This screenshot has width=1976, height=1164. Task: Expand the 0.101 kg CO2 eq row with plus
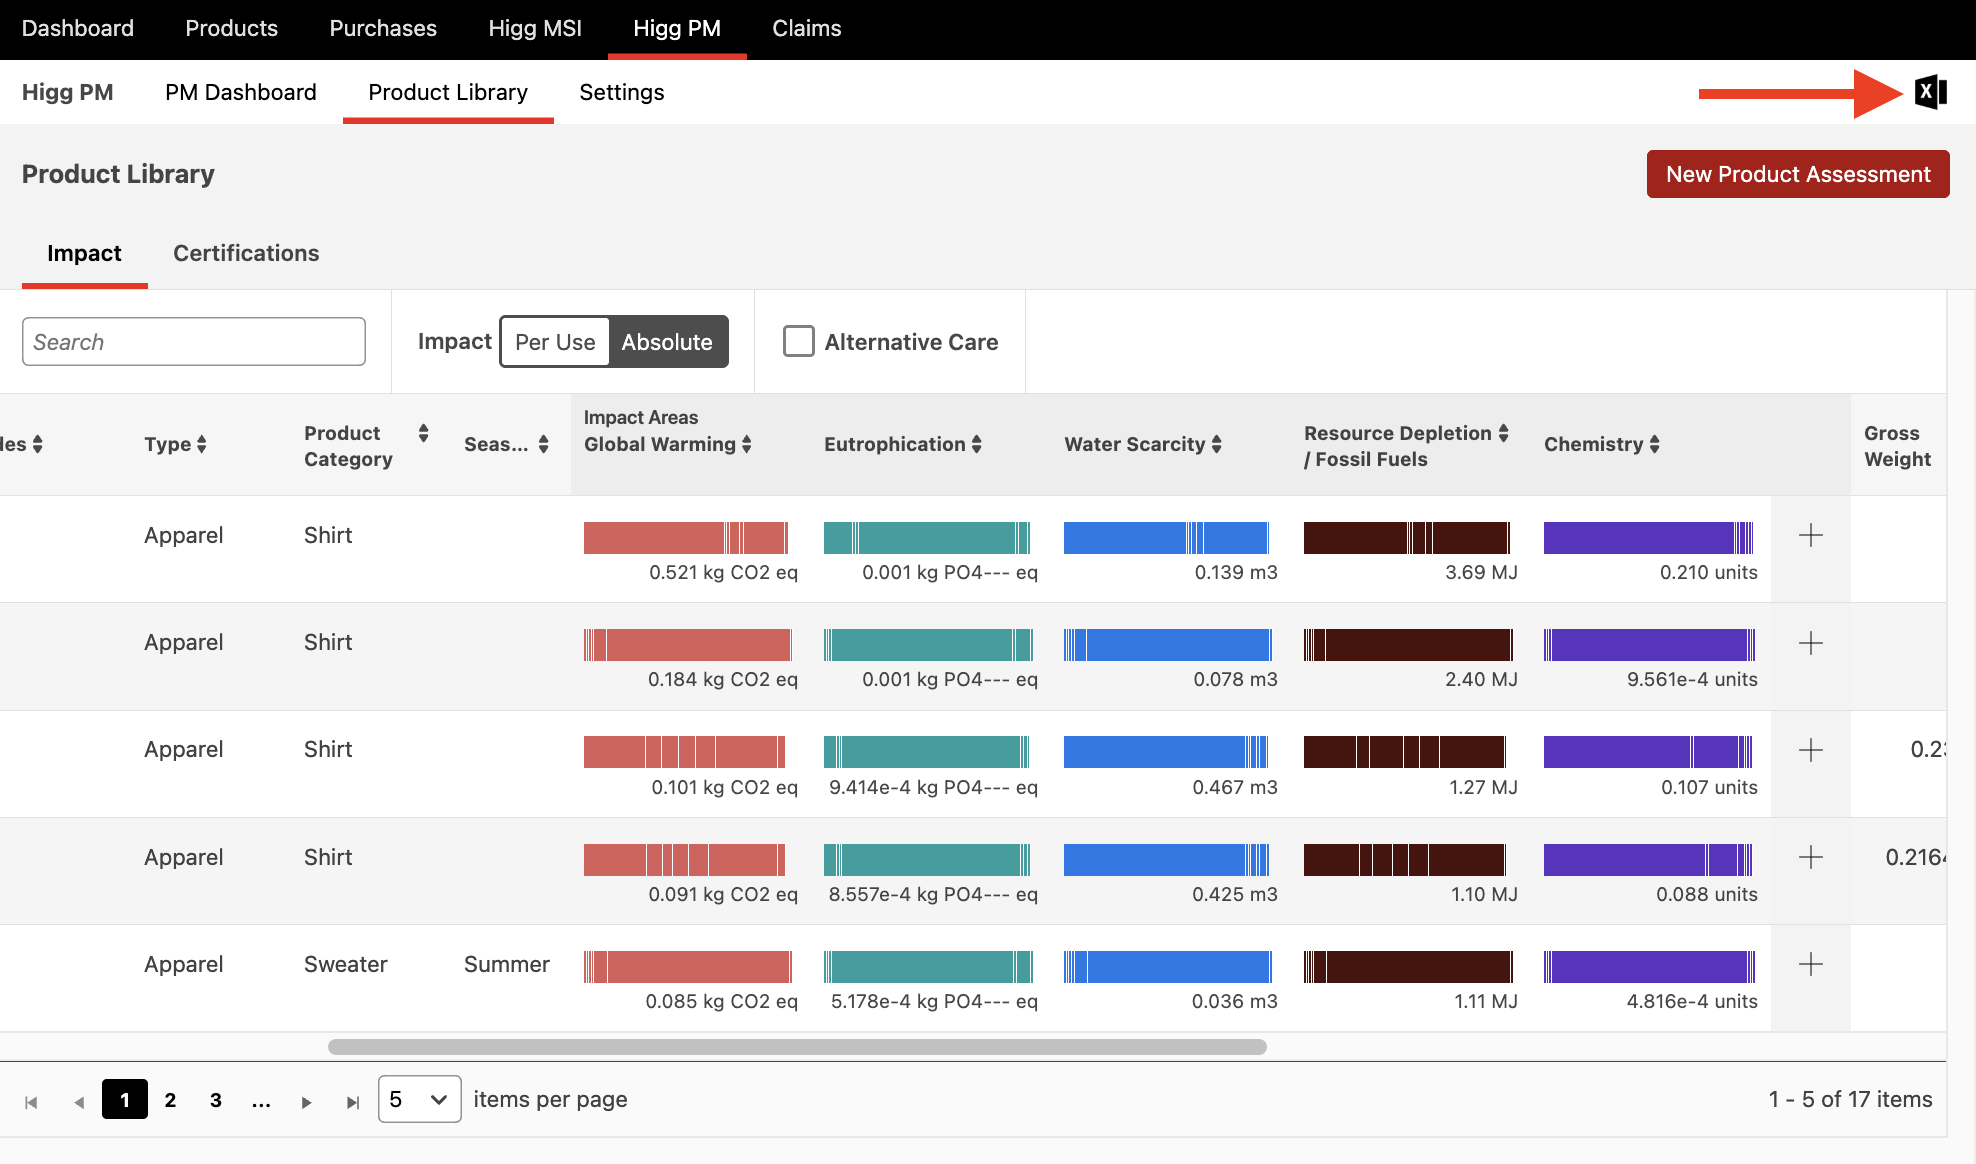(x=1810, y=750)
